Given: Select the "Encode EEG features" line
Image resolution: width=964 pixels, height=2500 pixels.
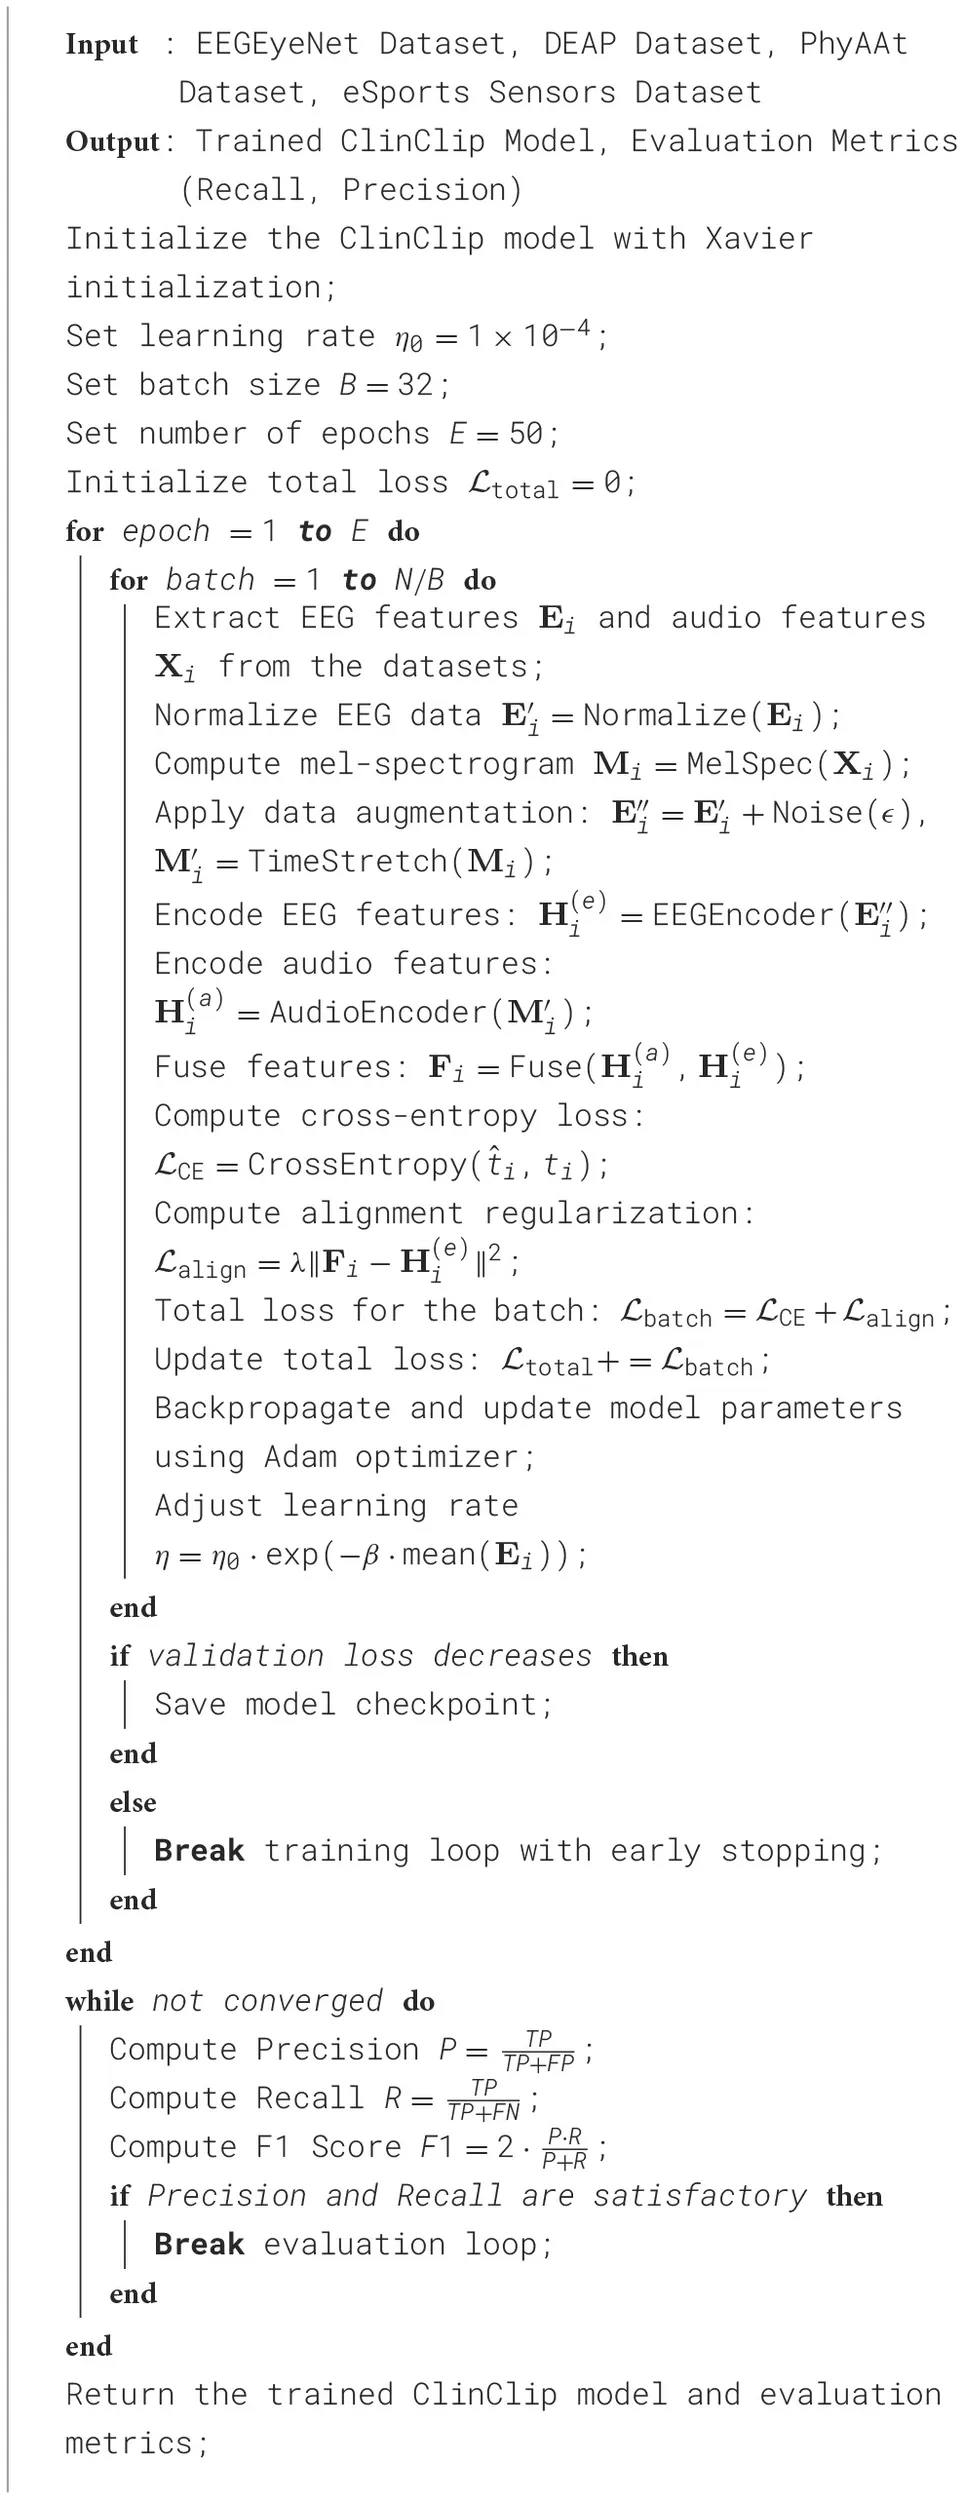Looking at the screenshot, I should (x=540, y=915).
